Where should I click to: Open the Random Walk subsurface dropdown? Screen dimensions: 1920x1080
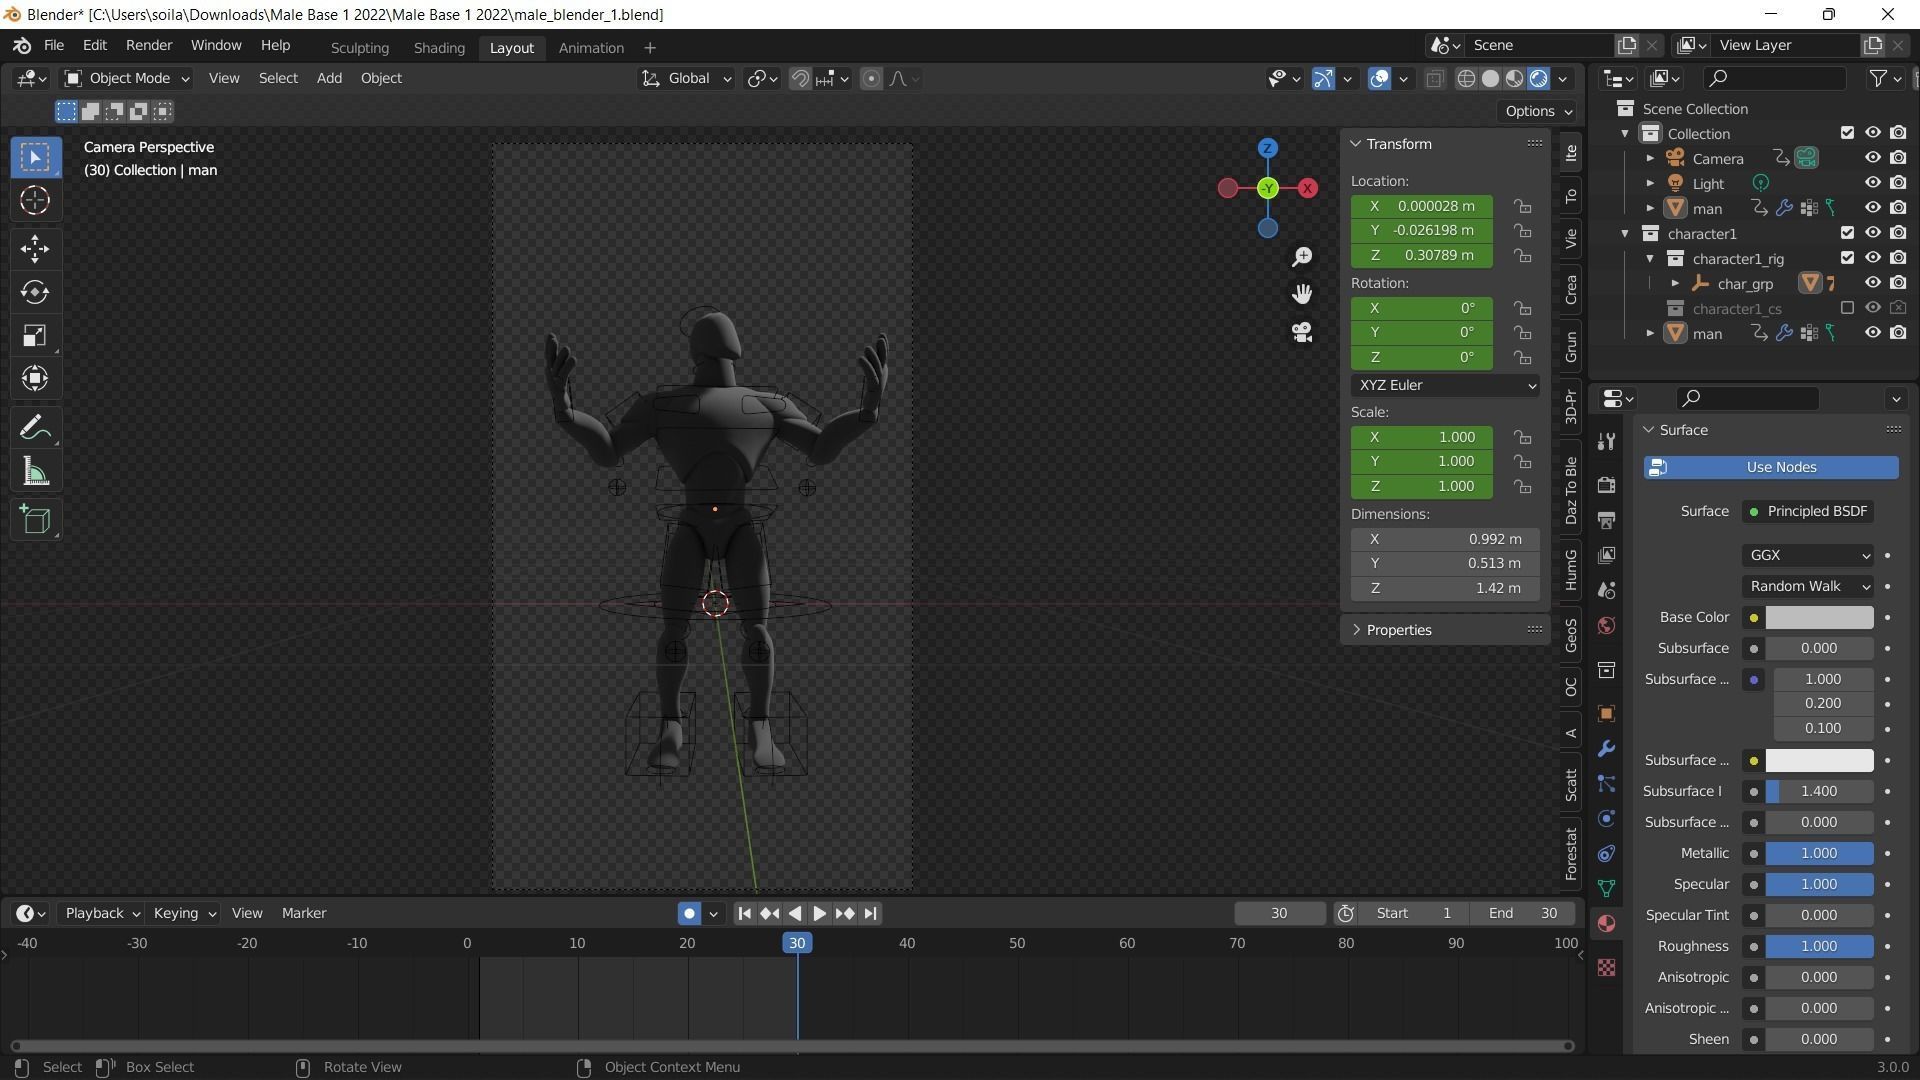point(1808,586)
